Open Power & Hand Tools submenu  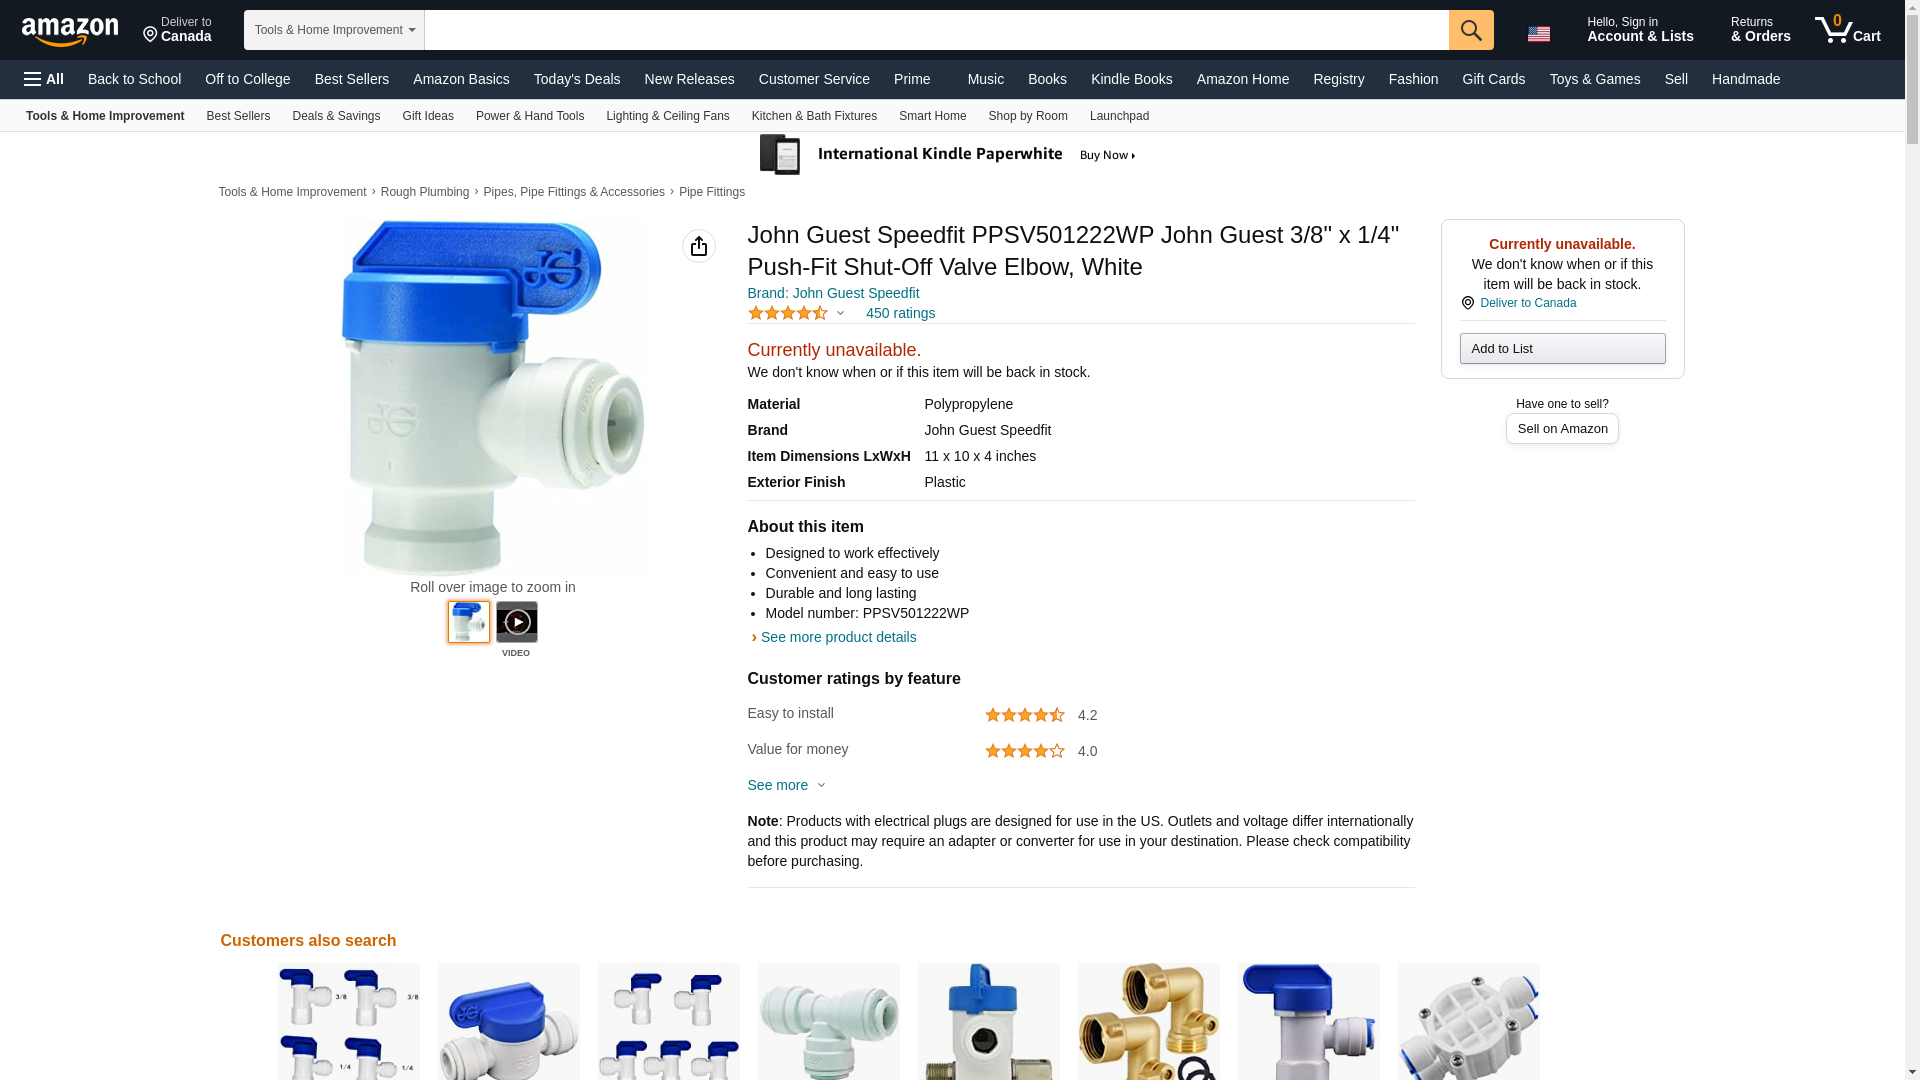[x=530, y=116]
